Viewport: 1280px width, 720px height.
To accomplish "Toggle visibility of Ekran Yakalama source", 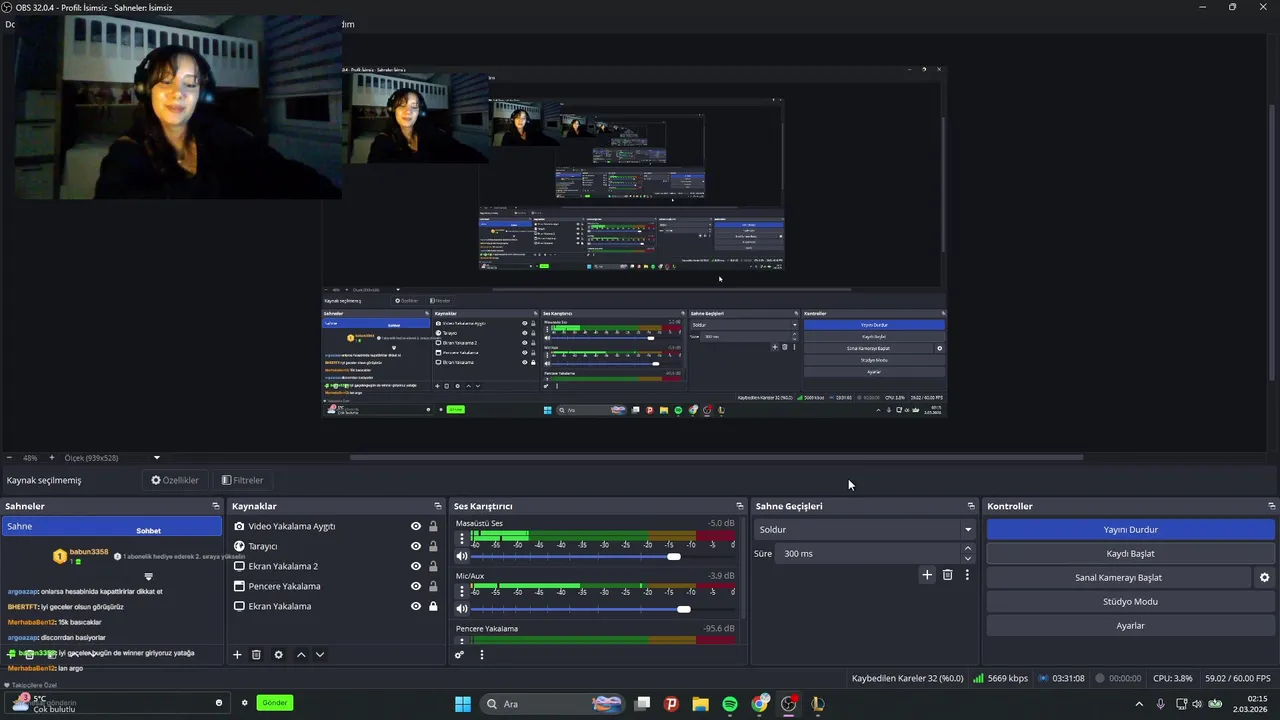I will pos(416,606).
